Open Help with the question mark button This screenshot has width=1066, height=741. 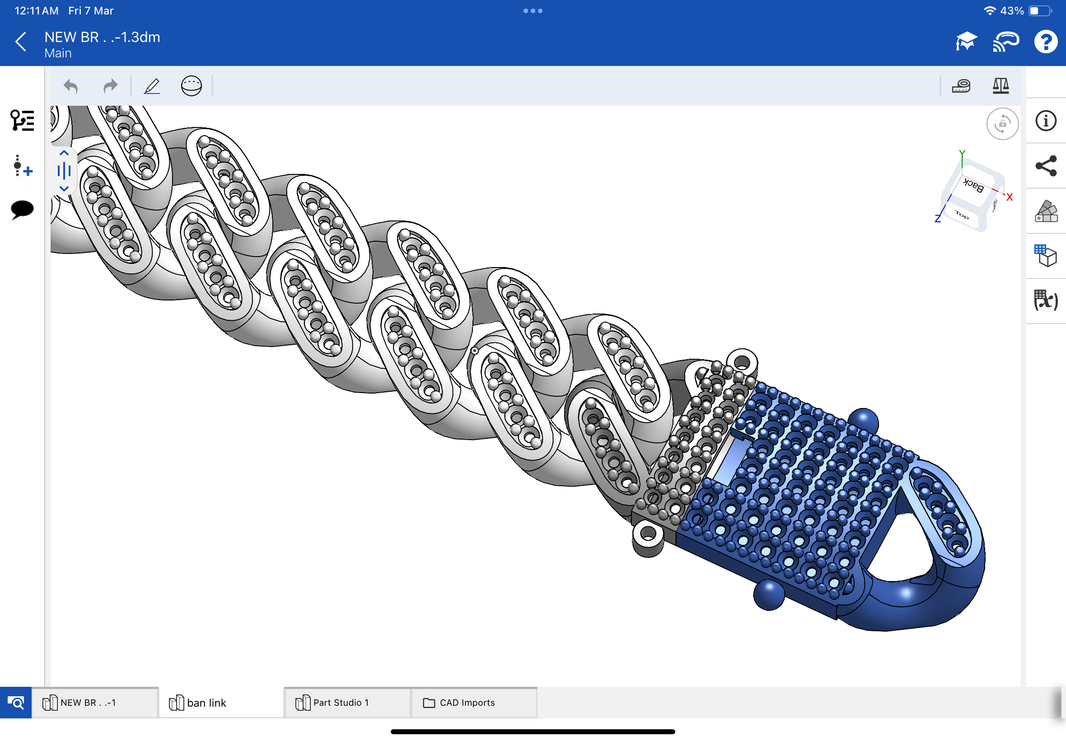click(x=1045, y=41)
